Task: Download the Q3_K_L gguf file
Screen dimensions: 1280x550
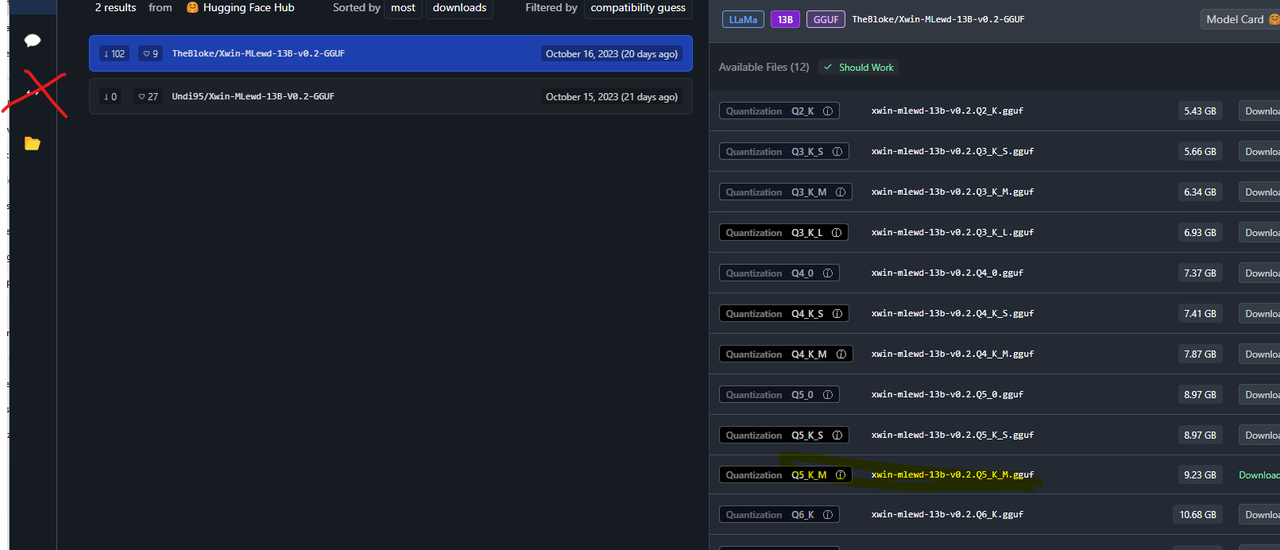Action: pyautogui.click(x=1260, y=233)
